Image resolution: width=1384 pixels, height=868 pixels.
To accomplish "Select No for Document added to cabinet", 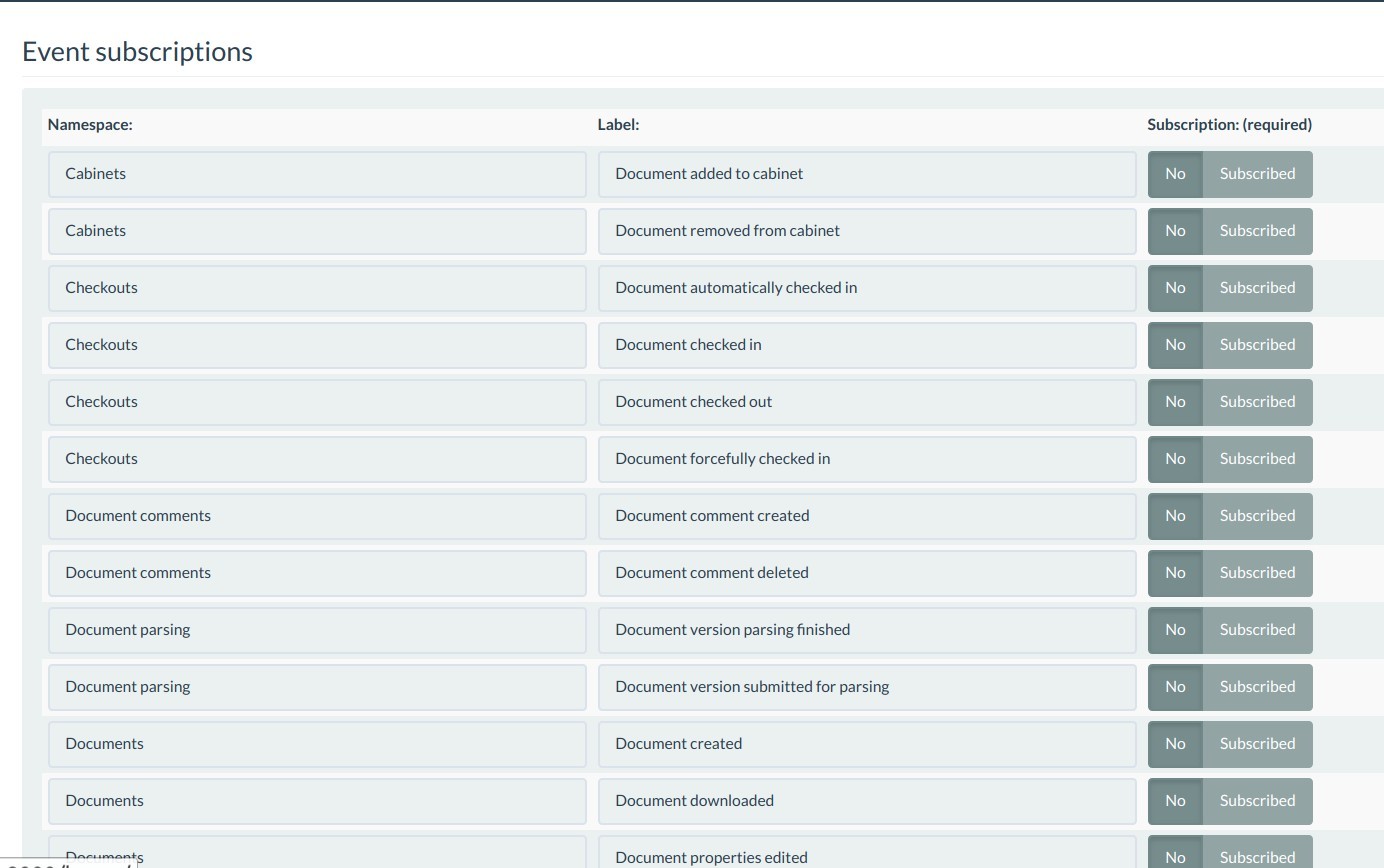I will pos(1175,174).
